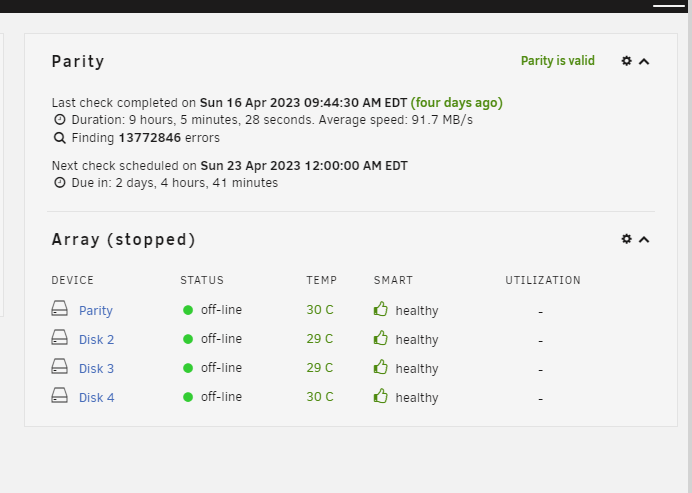Viewport: 692px width, 493px height.
Task: Click the Disk 2 drive icon
Action: pyautogui.click(x=60, y=338)
